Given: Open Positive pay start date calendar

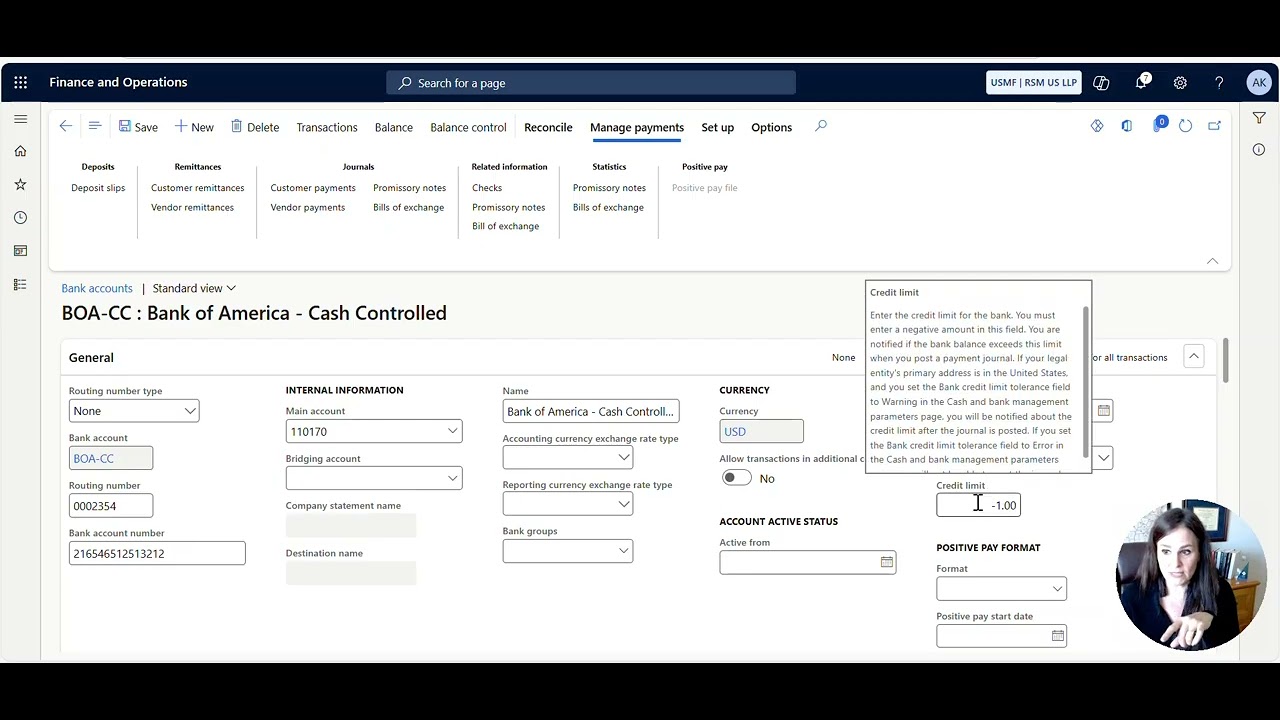Looking at the screenshot, I should point(1057,636).
